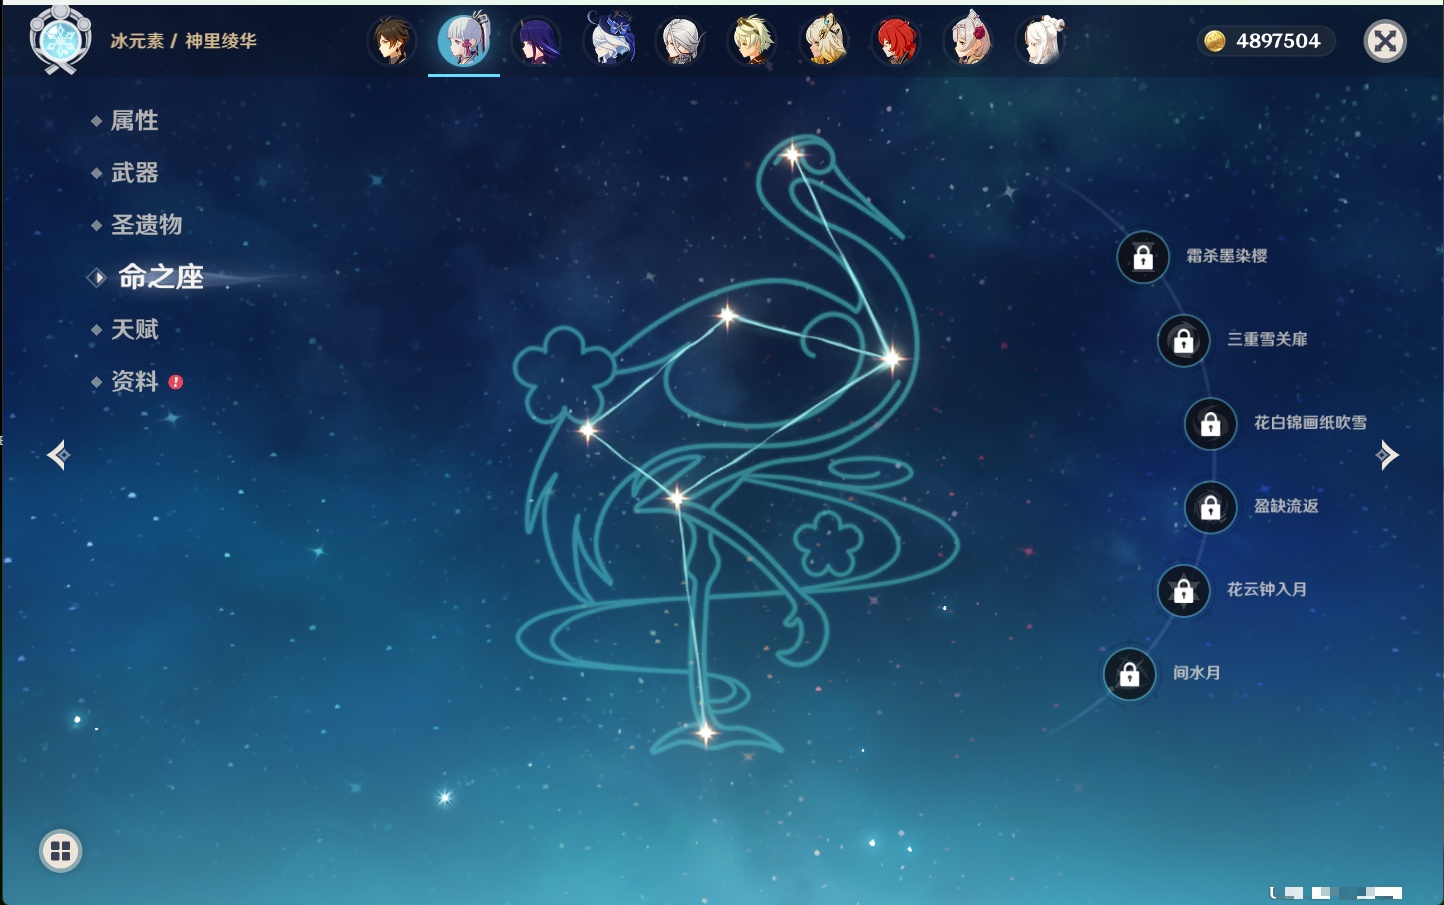Close the character screen with X button
Viewport: 1444px width, 905px height.
pyautogui.click(x=1385, y=41)
